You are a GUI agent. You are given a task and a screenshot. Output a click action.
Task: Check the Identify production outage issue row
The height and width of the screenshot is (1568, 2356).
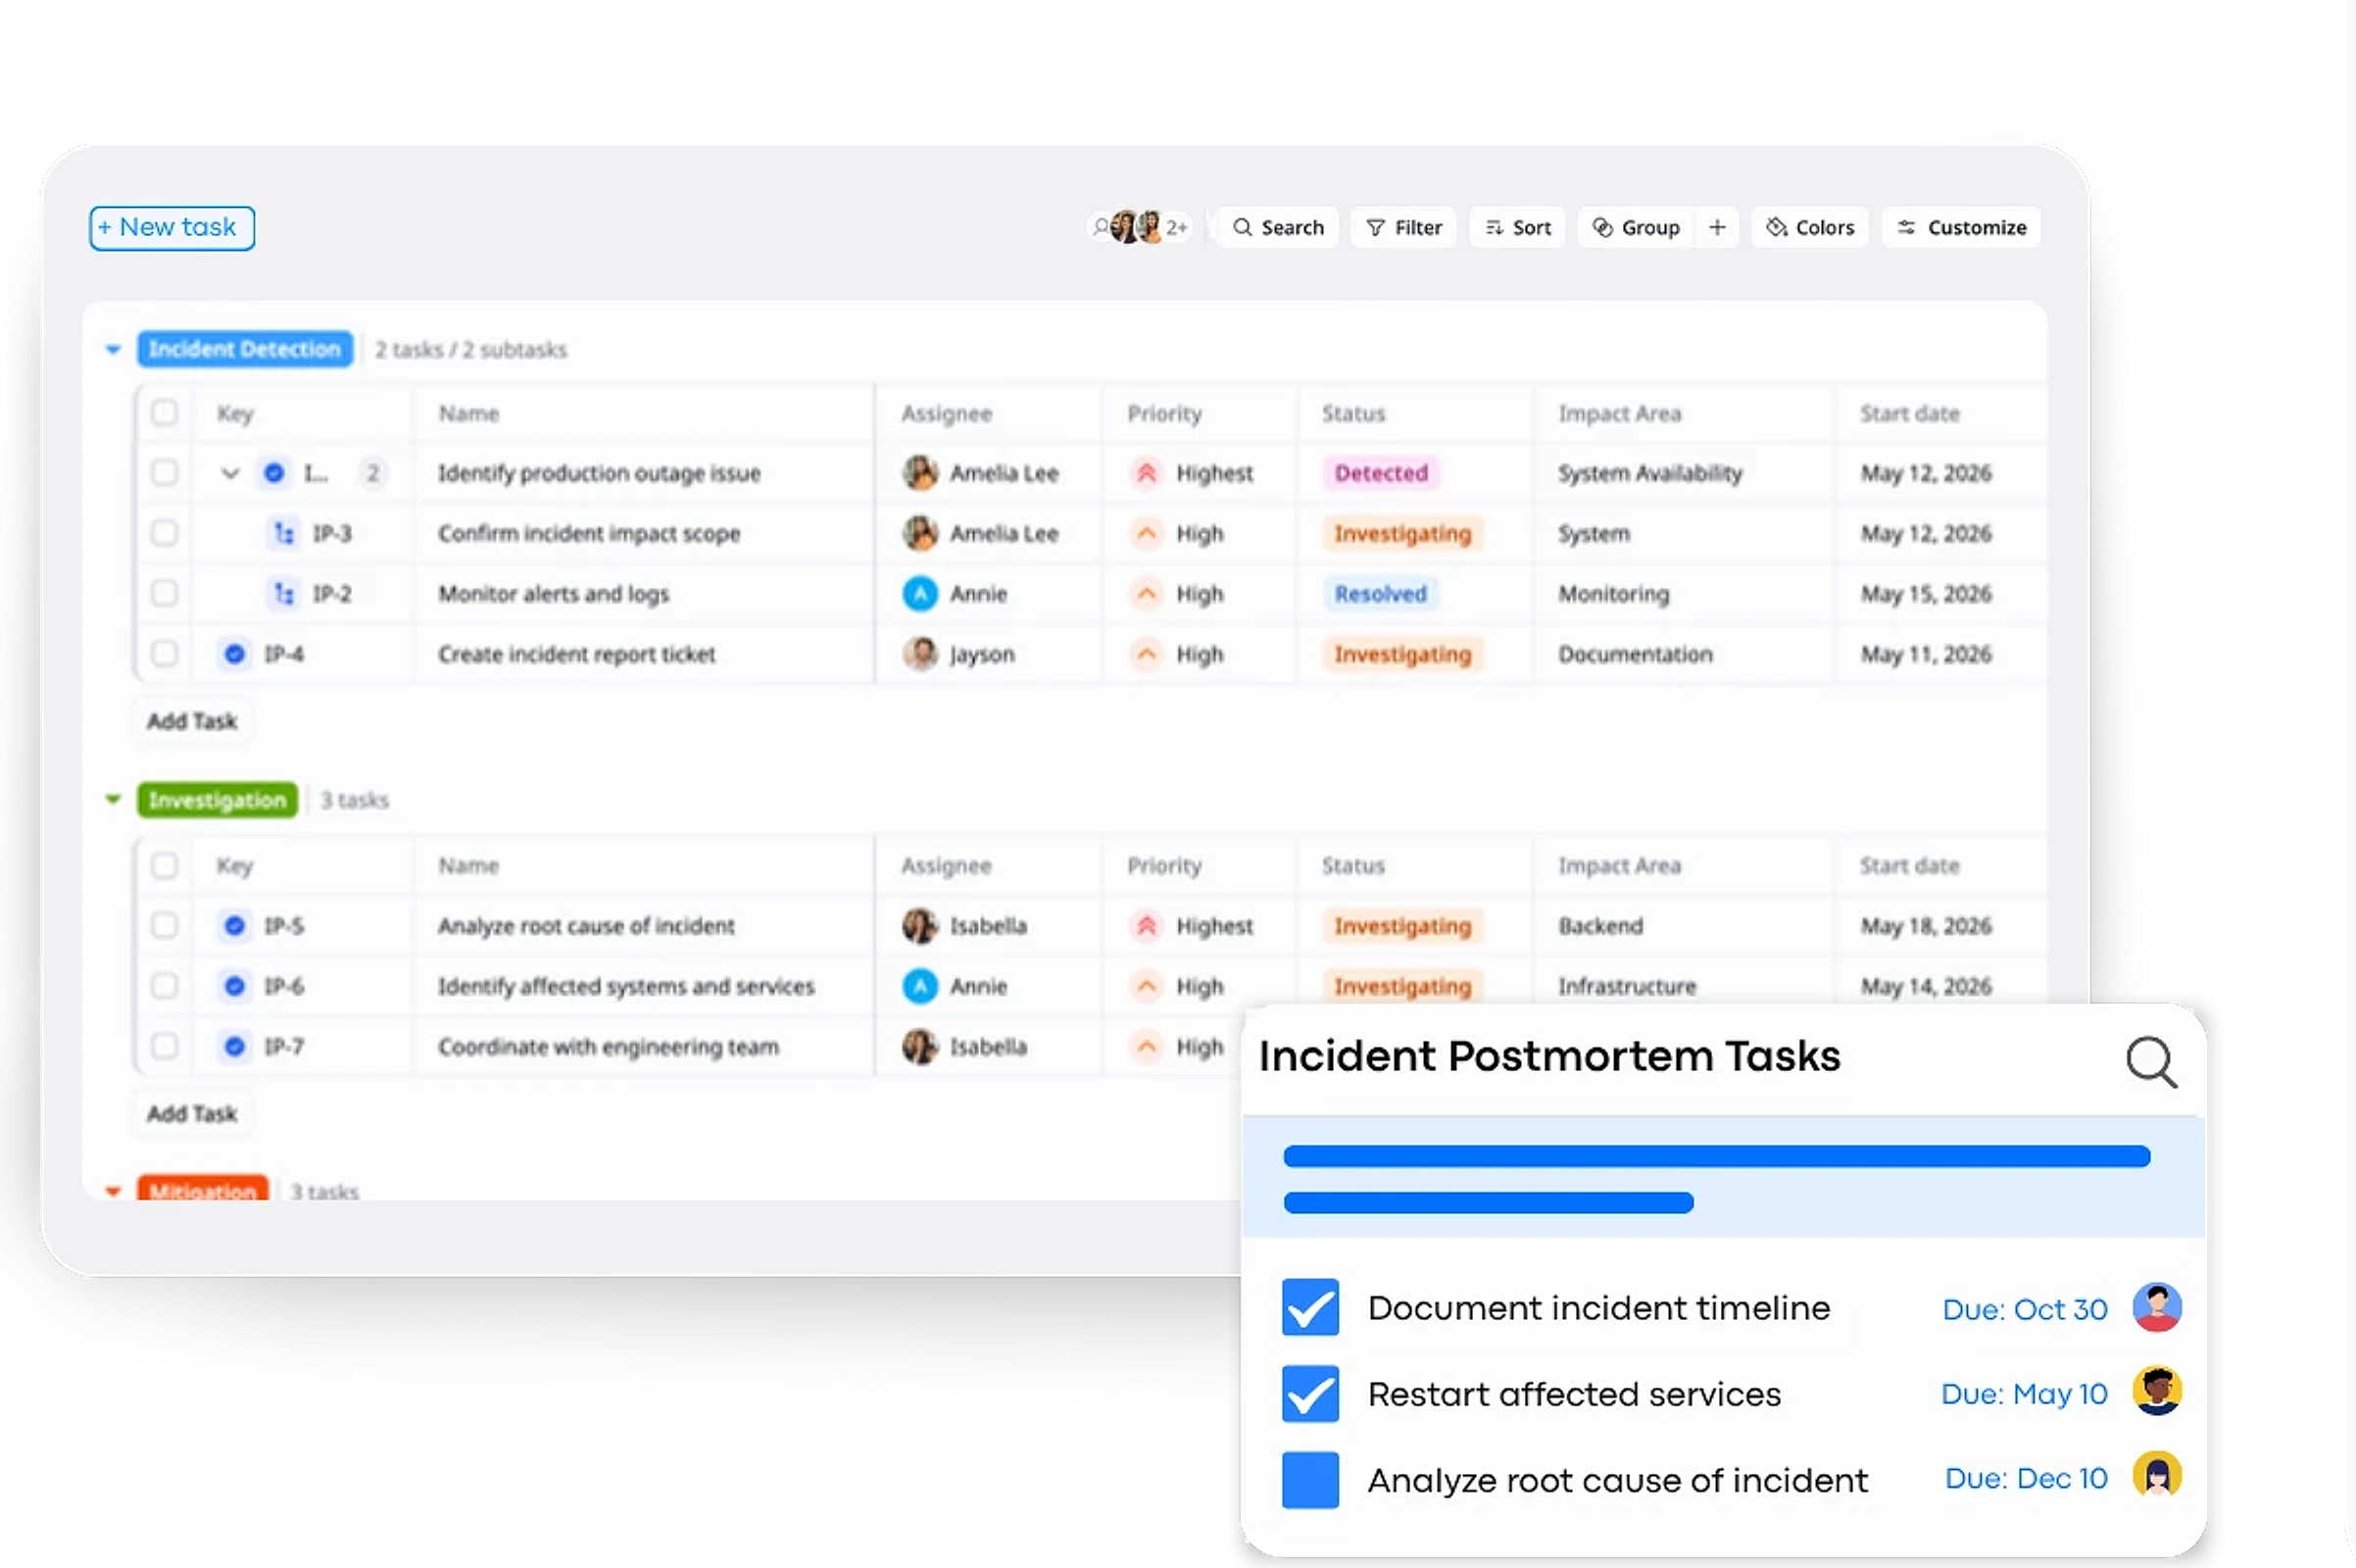pyautogui.click(x=164, y=473)
